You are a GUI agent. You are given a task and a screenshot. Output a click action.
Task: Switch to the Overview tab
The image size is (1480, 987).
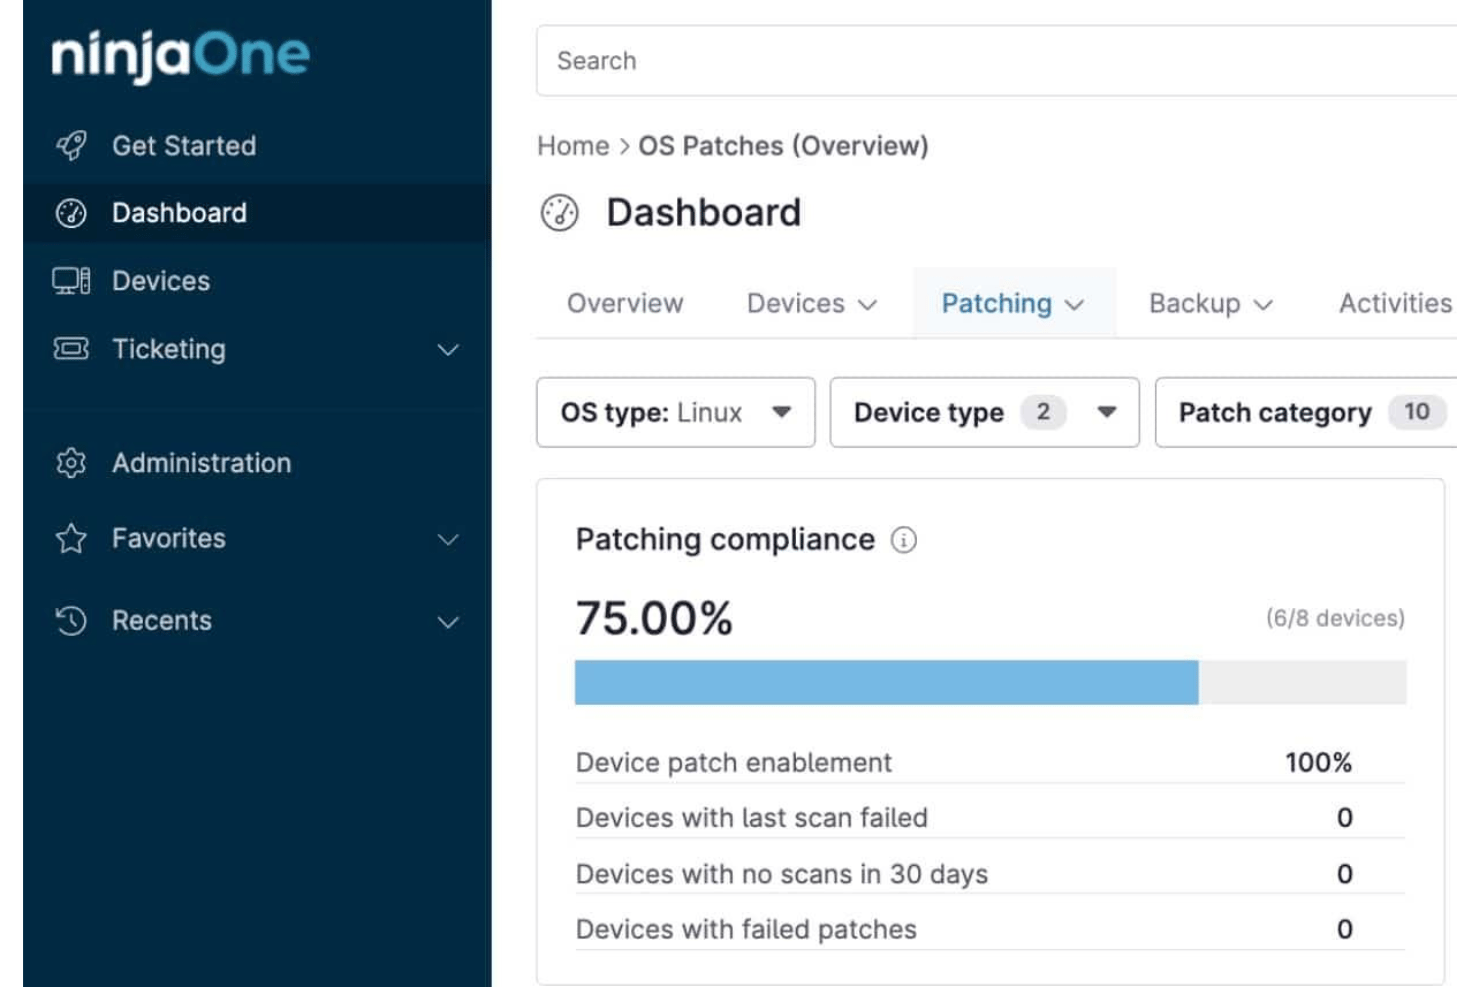(x=625, y=303)
